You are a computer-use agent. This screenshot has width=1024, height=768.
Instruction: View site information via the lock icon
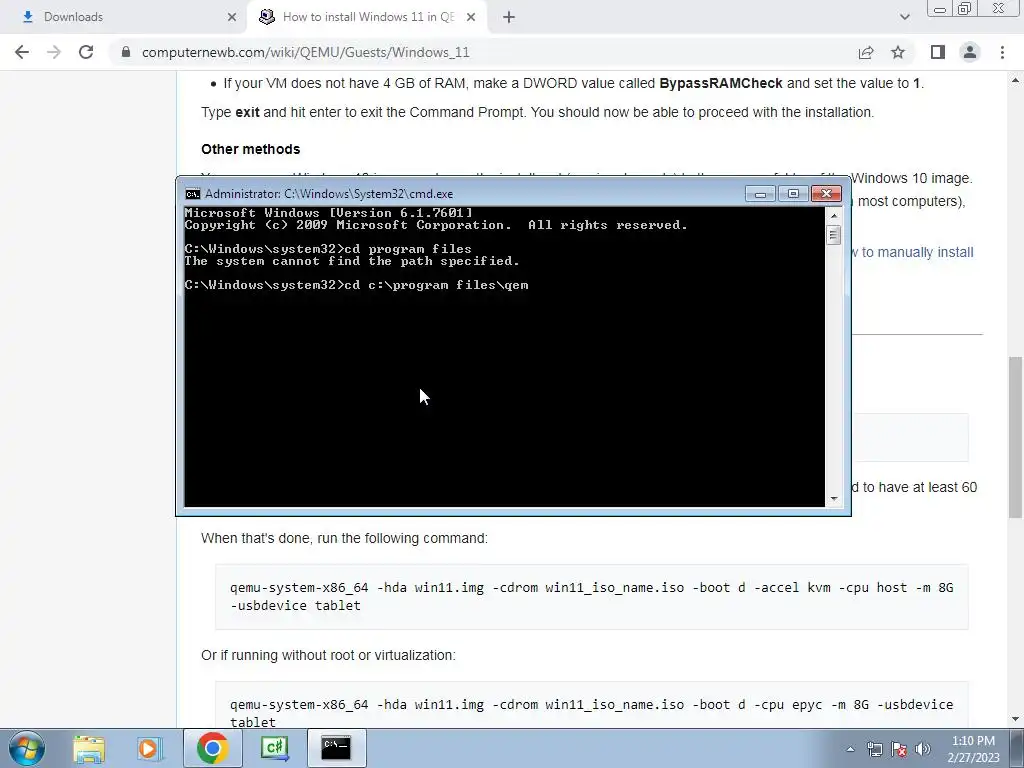(x=125, y=52)
